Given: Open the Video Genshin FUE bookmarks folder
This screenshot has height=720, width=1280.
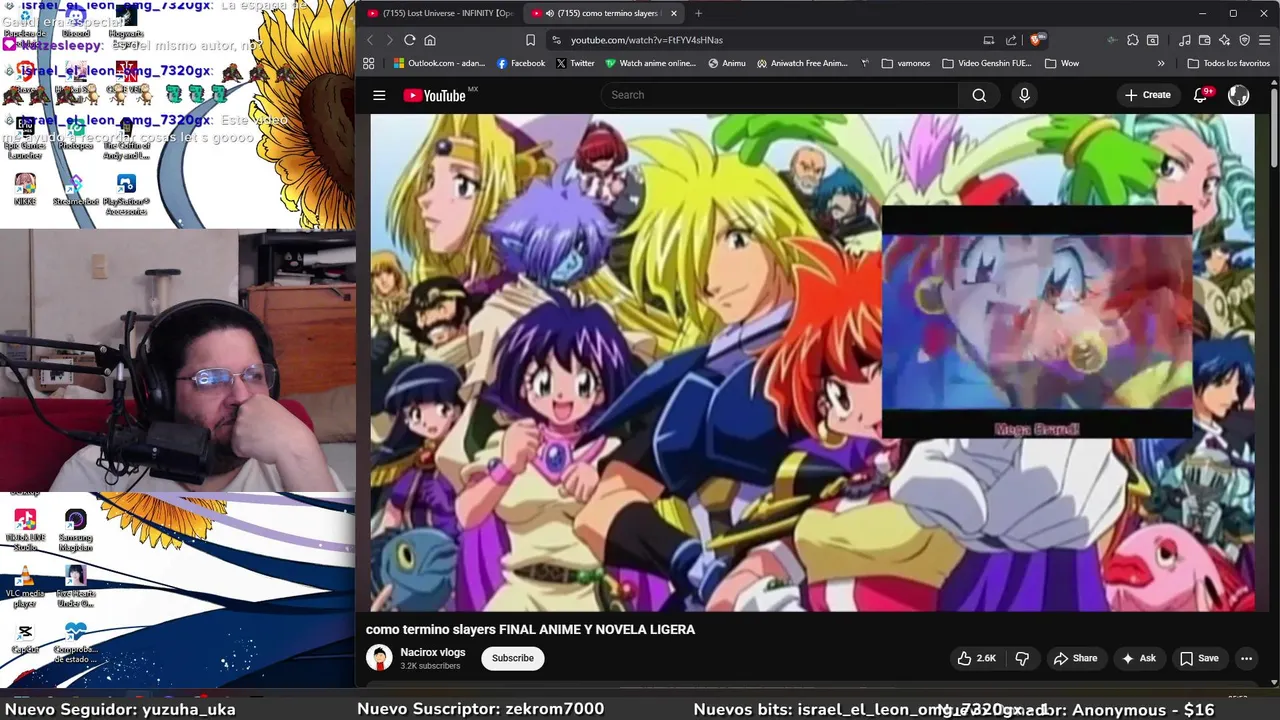Looking at the screenshot, I should tap(986, 63).
